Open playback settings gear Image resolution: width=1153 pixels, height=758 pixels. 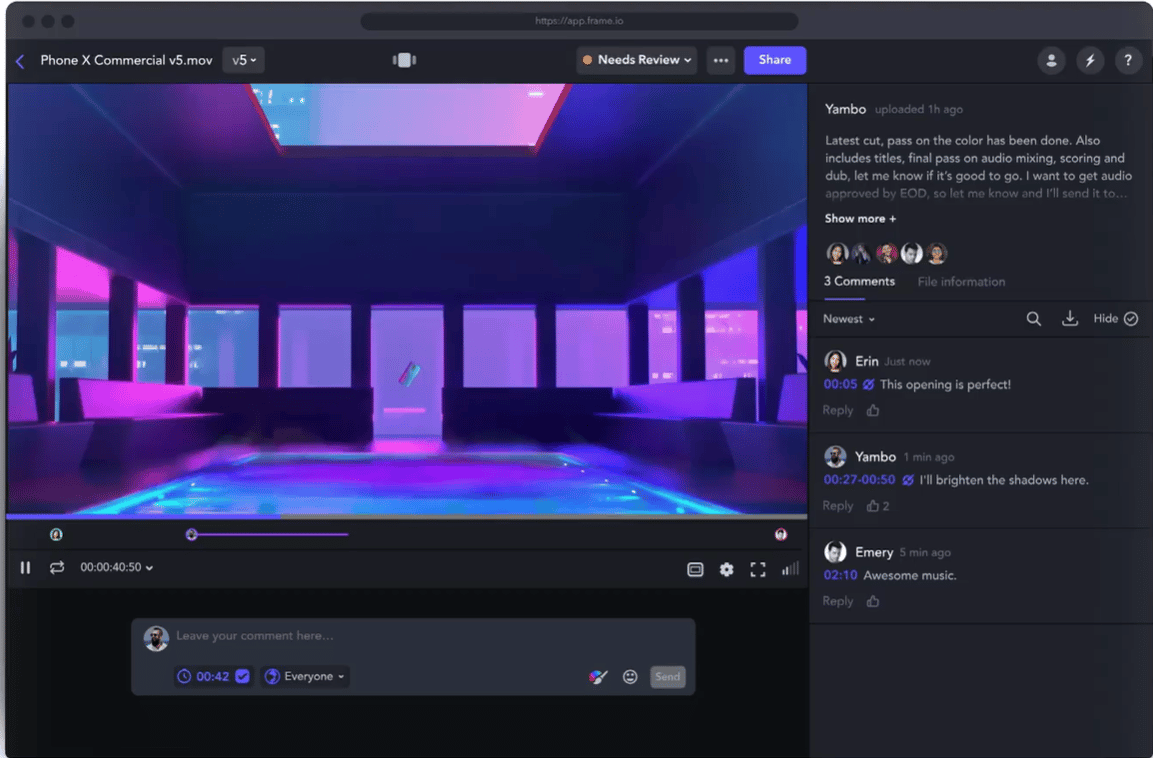pyautogui.click(x=727, y=569)
